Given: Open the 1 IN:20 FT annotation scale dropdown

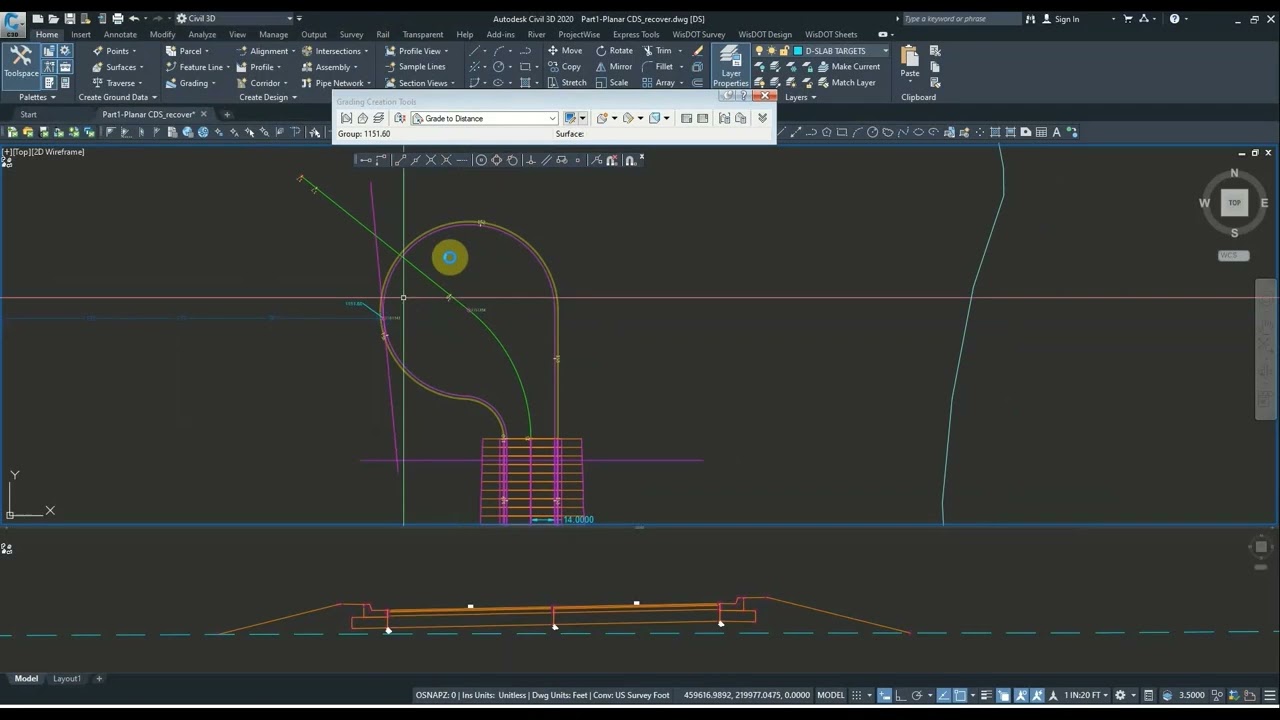Looking at the screenshot, I should click(1087, 695).
